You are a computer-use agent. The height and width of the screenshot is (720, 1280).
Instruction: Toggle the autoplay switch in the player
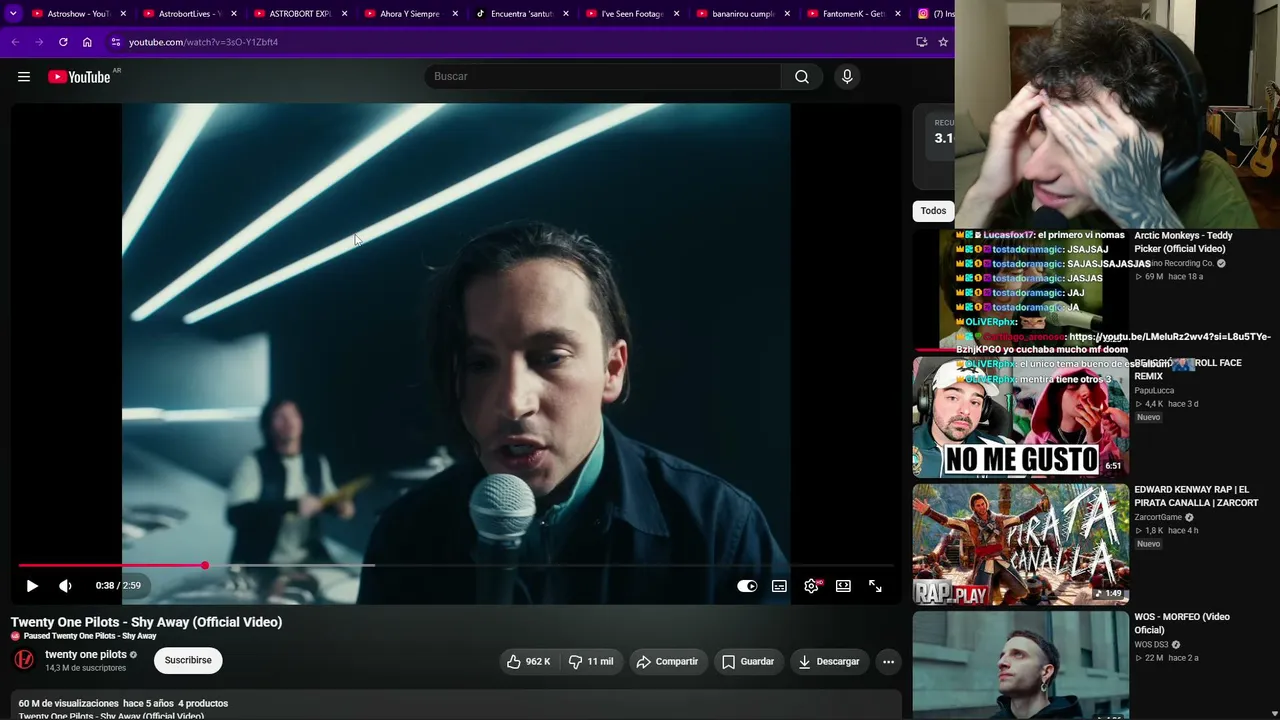click(747, 586)
